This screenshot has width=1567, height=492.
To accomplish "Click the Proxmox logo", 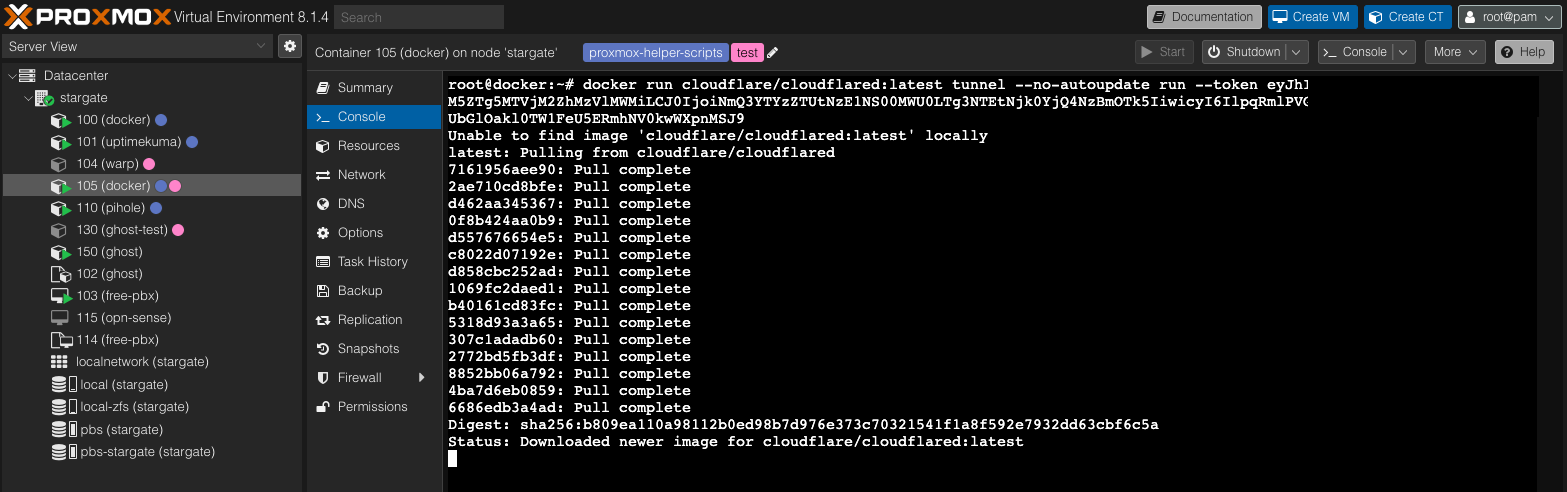I will [x=85, y=17].
